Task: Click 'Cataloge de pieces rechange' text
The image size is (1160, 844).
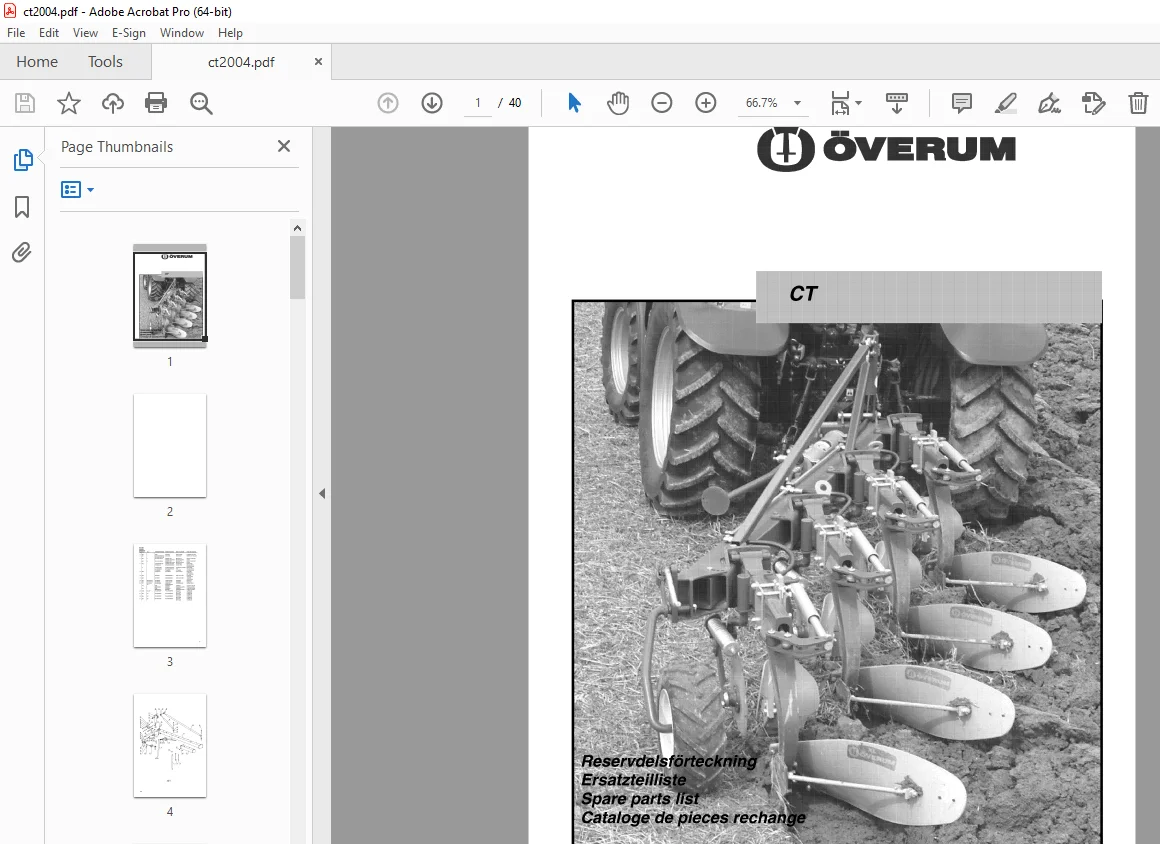Action: [x=693, y=818]
